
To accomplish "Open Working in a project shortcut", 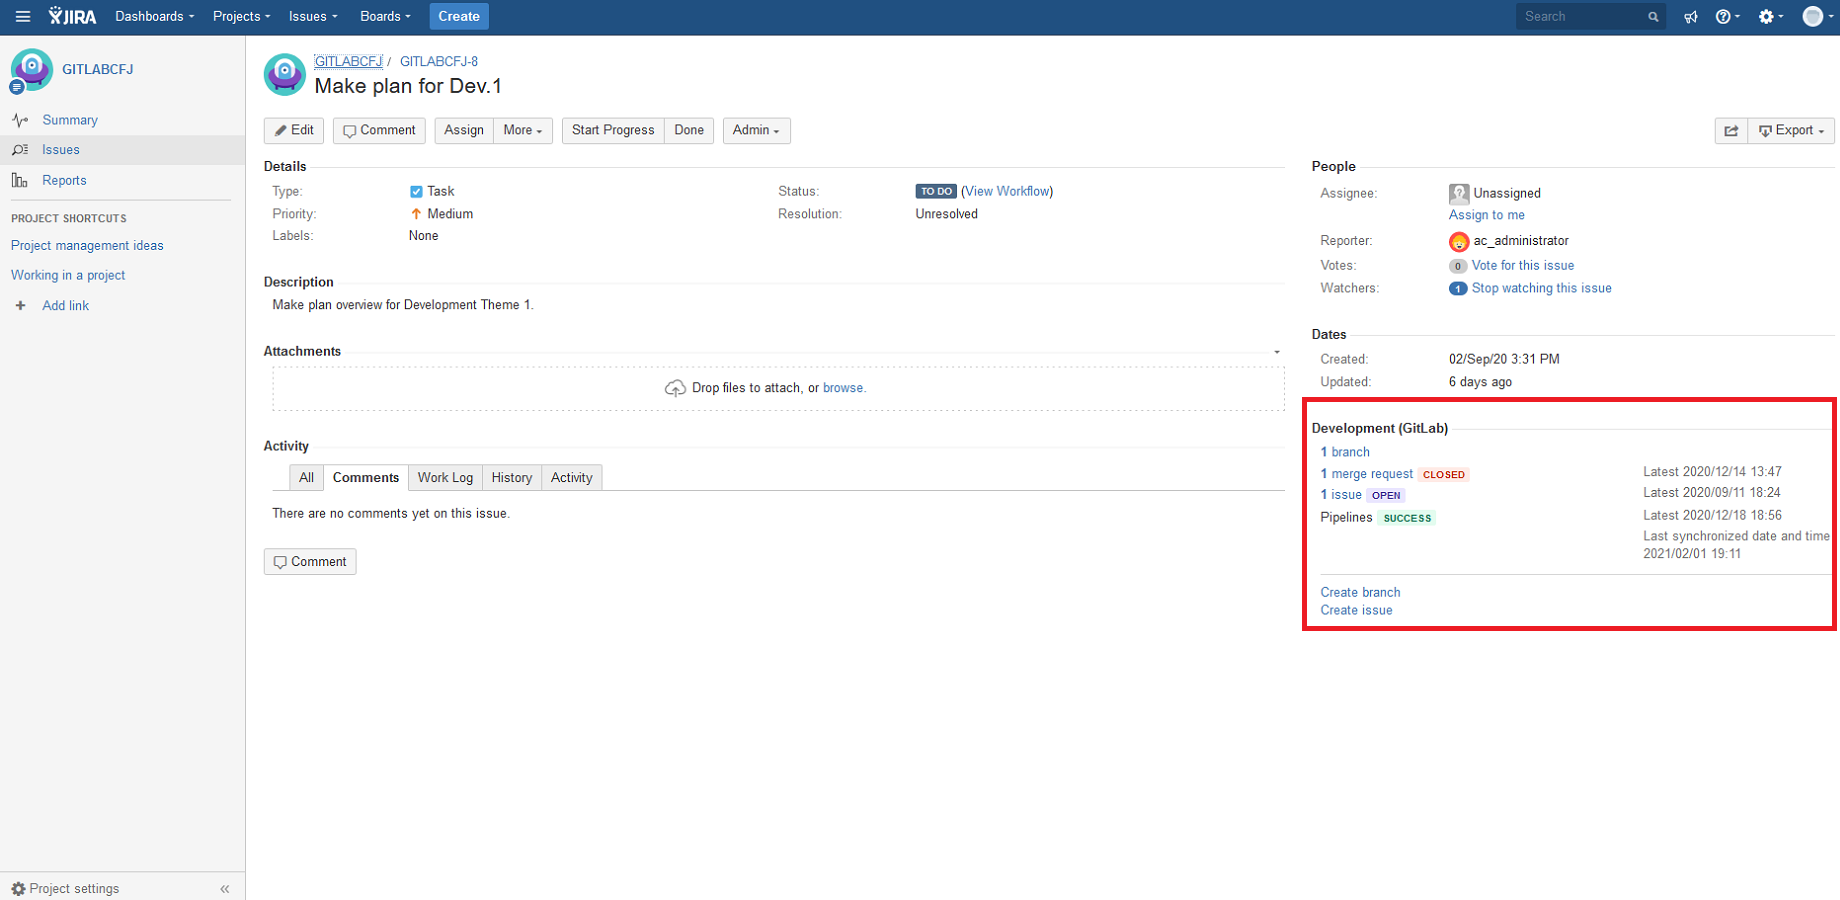I will tap(68, 275).
